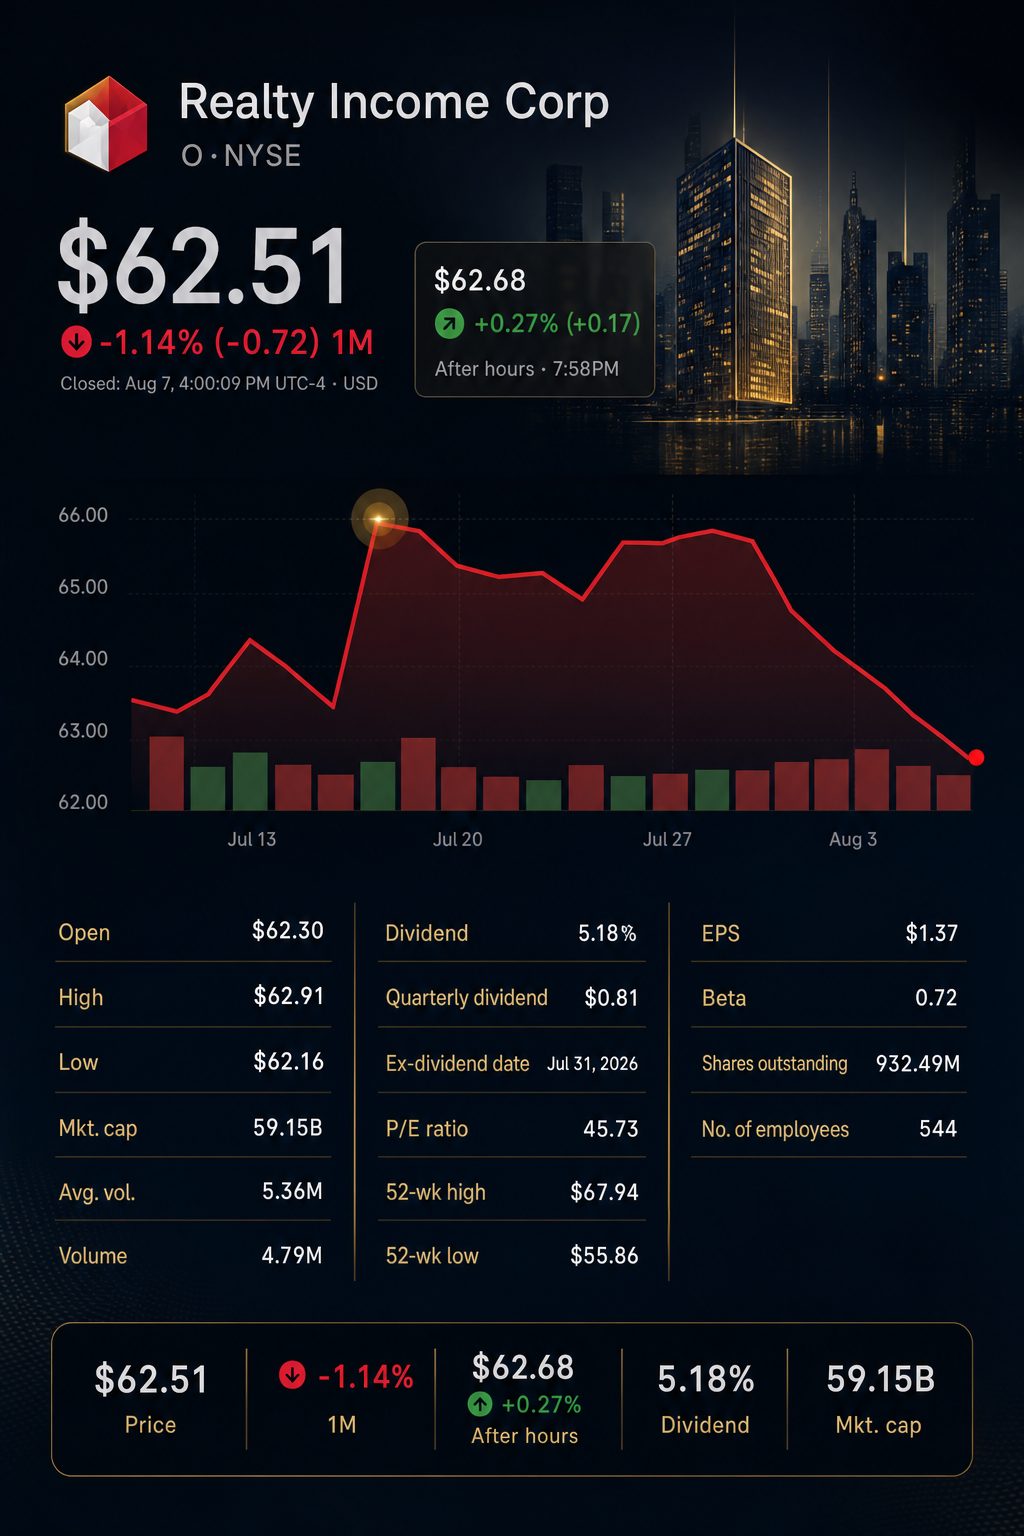Image resolution: width=1024 pixels, height=1536 pixels.
Task: Click the 64.00 price axis label
Action: click(83, 659)
